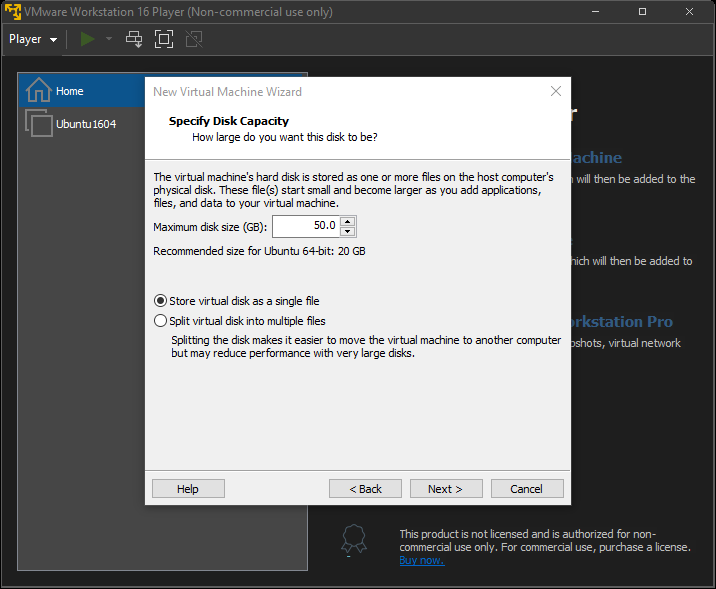
Task: Click the 'Maximum disk size (GB):' label
Action: click(x=210, y=227)
